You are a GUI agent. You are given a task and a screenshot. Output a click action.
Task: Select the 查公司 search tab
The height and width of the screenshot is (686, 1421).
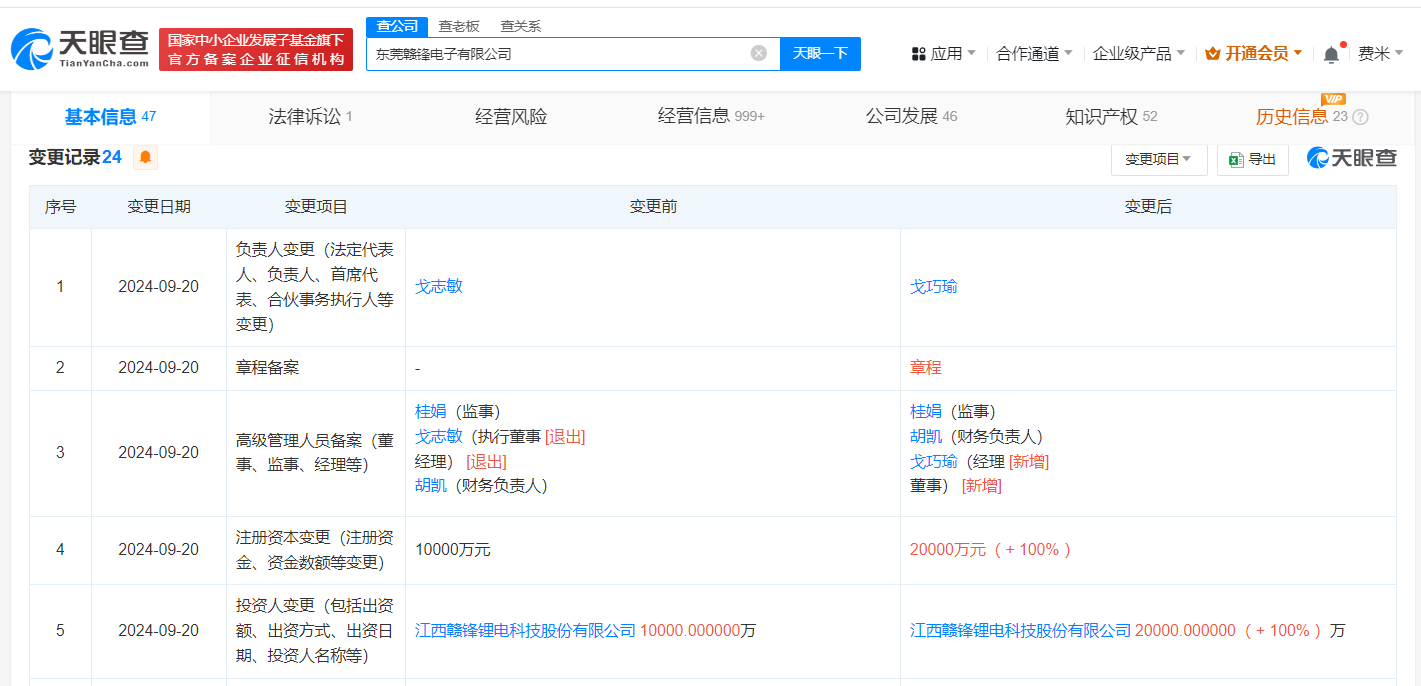[x=397, y=26]
